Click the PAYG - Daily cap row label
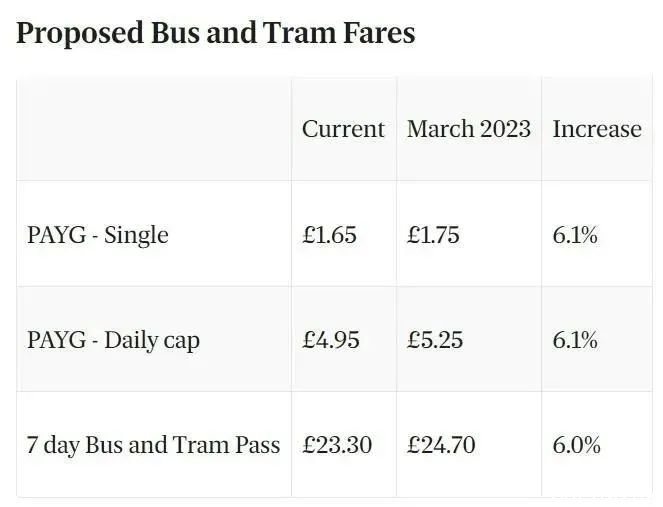 tap(113, 340)
